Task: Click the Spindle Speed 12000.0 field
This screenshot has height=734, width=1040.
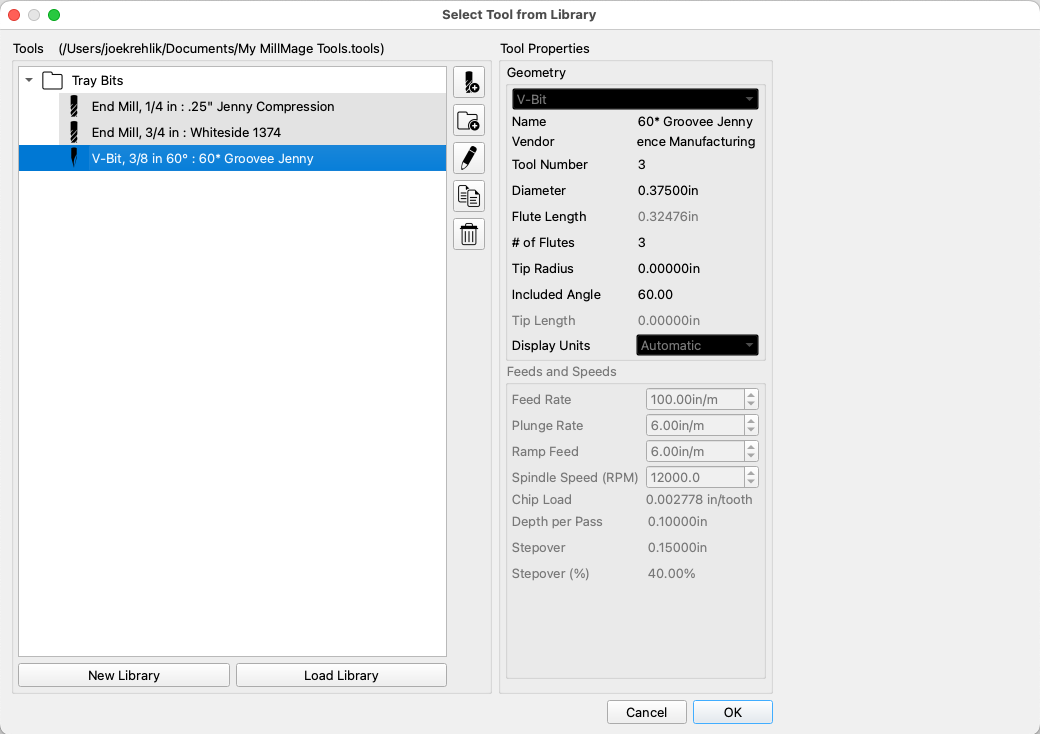Action: [x=695, y=477]
